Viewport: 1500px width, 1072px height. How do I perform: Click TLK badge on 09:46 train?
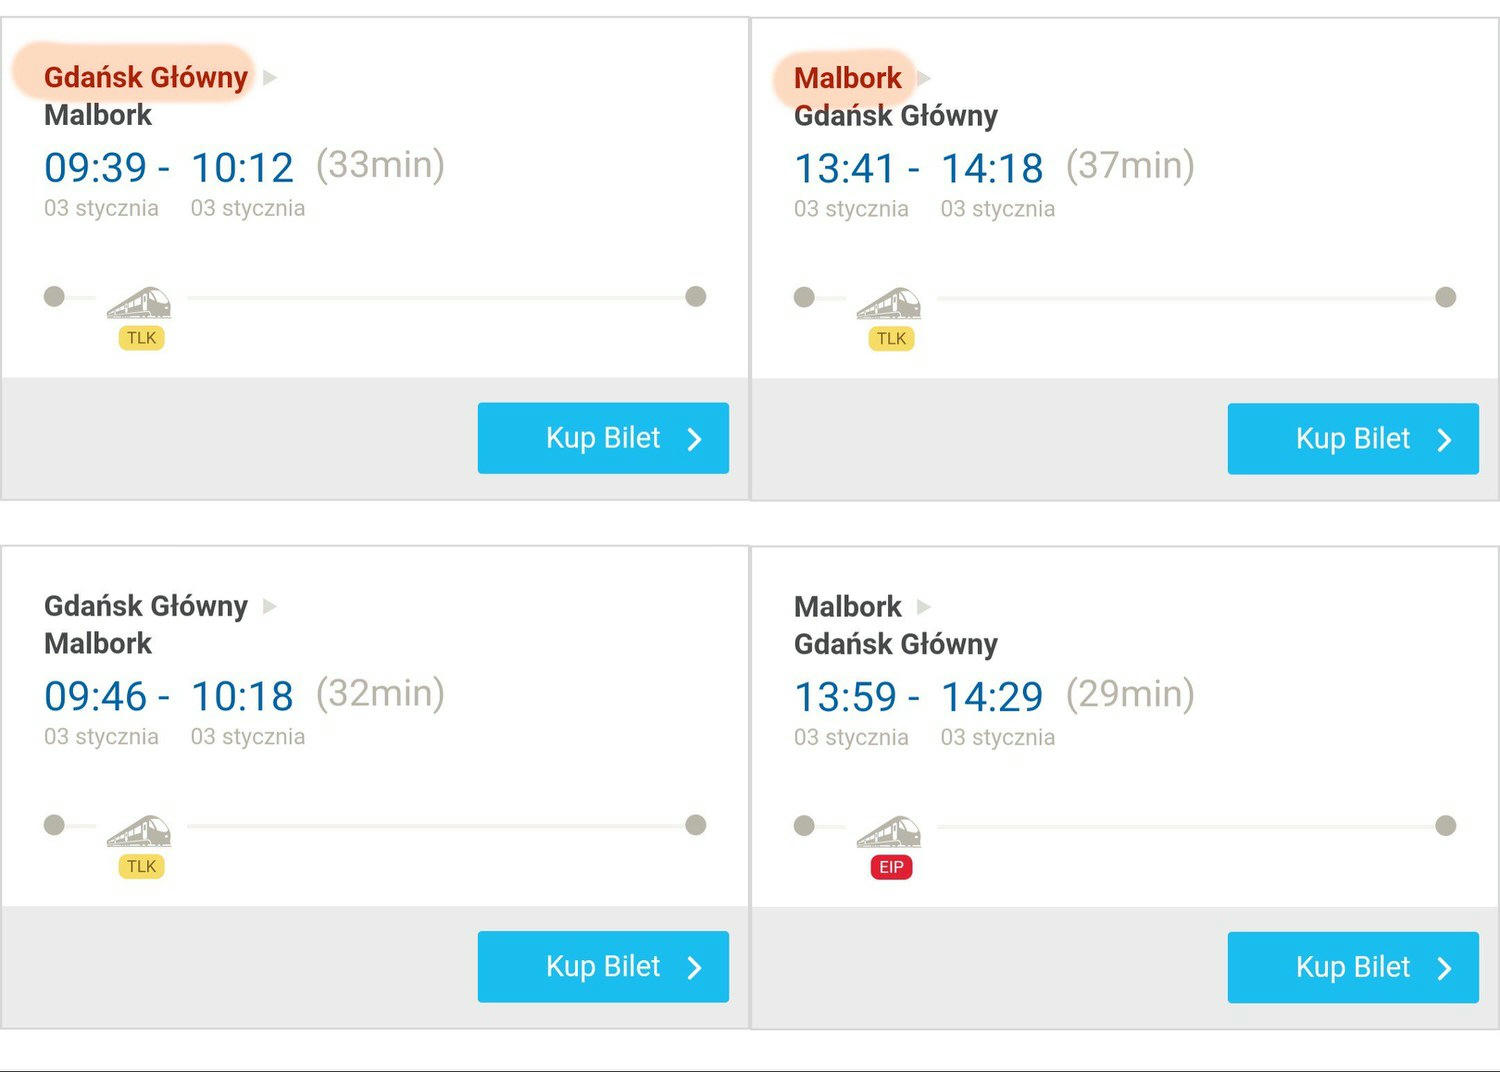point(141,866)
